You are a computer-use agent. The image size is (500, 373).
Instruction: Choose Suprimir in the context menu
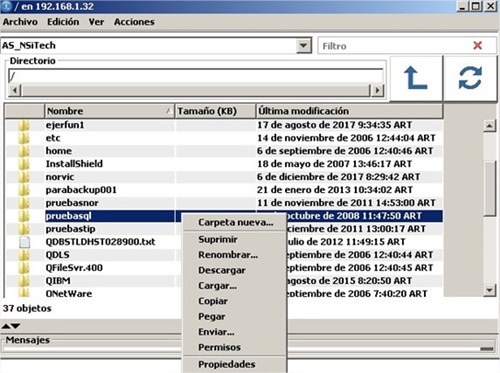point(235,239)
